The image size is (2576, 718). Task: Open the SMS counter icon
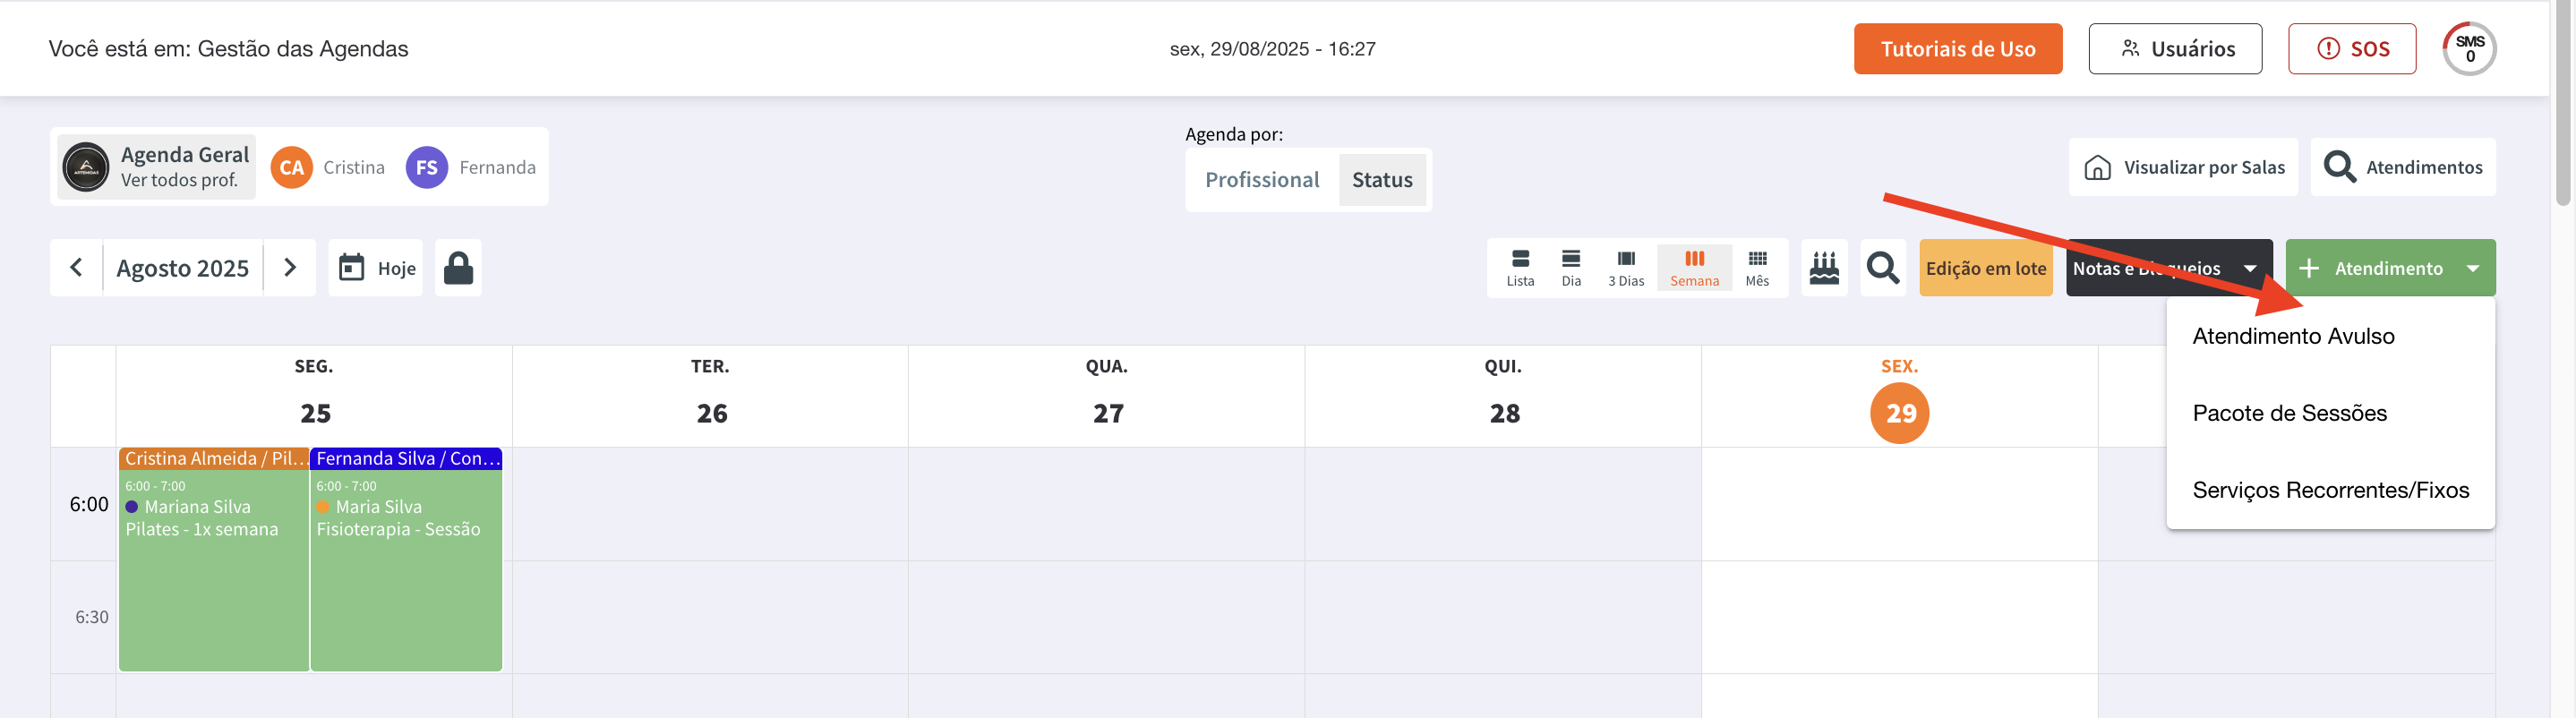(x=2468, y=49)
